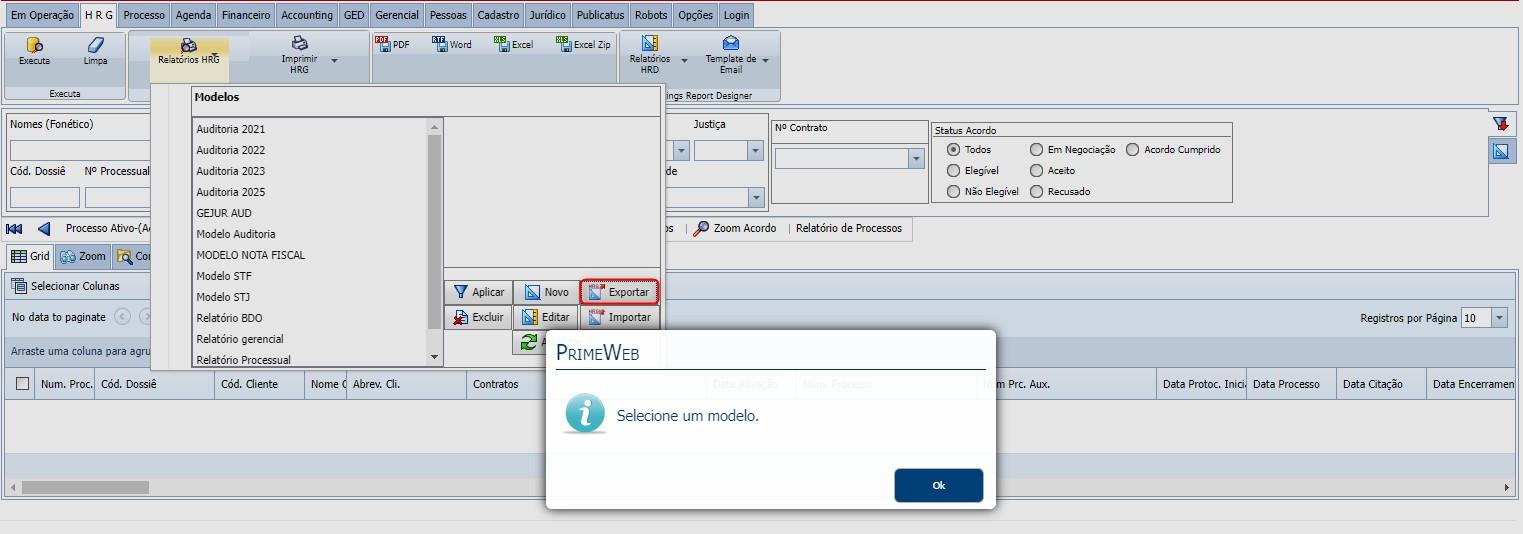The width and height of the screenshot is (1523, 534).
Task: Open the Template de Email tool
Action: click(731, 51)
